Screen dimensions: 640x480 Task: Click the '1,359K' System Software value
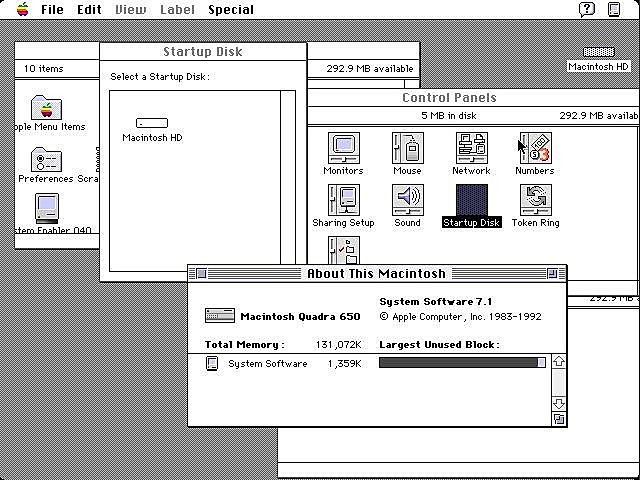pos(344,363)
